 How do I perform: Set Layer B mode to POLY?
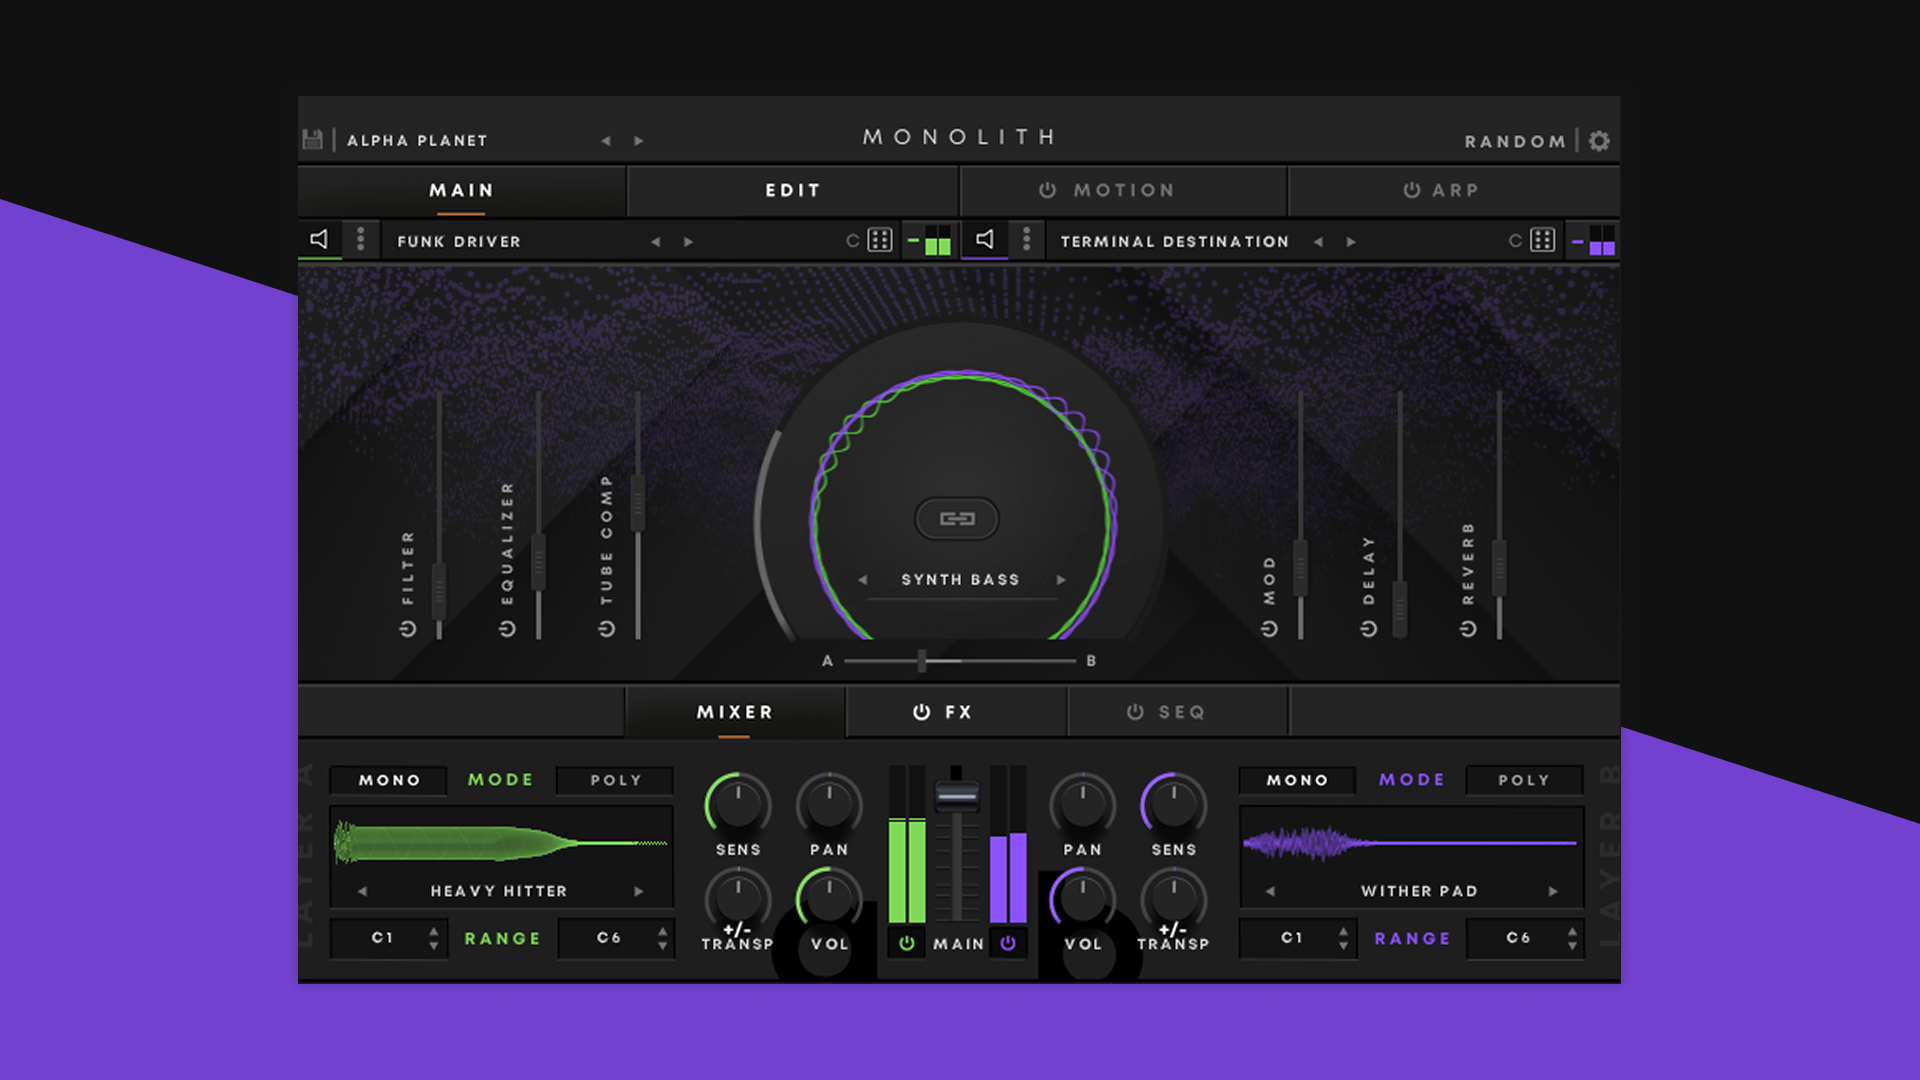click(1523, 780)
